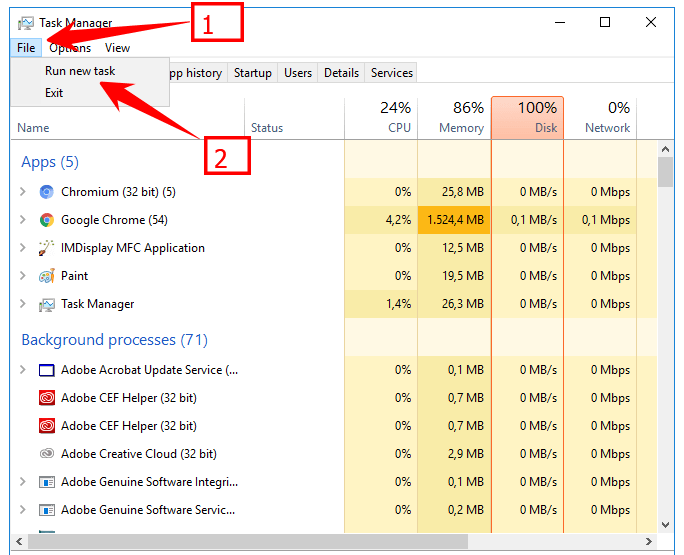Click the Google Chrome process icon
Viewport: 684px width, 555px height.
(x=46, y=220)
